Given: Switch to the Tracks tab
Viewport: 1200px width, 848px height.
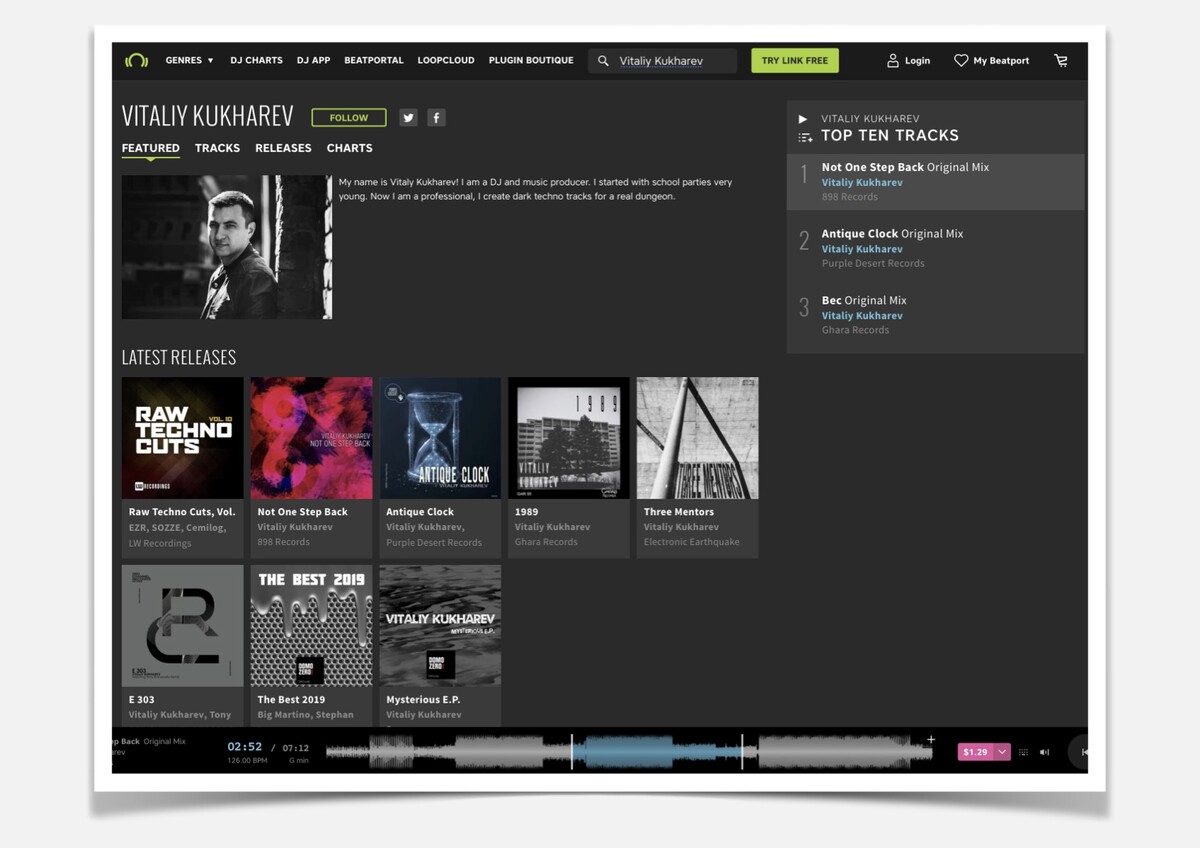Looking at the screenshot, I should point(217,148).
